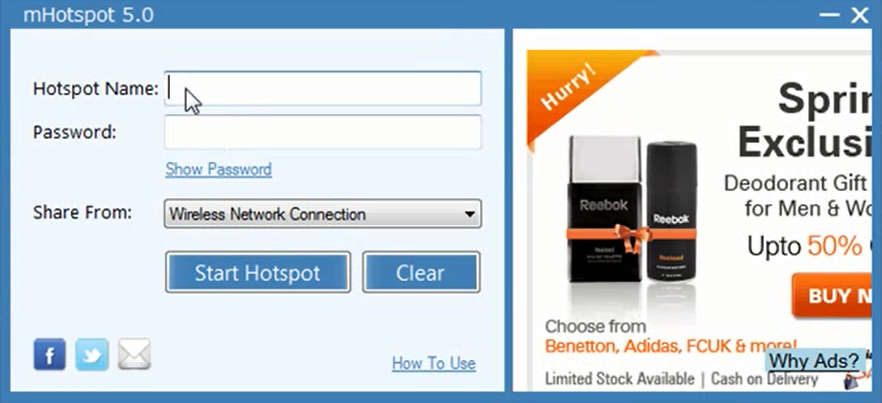Viewport: 882px width, 403px height.
Task: Close the mHotspot window
Action: tap(860, 15)
